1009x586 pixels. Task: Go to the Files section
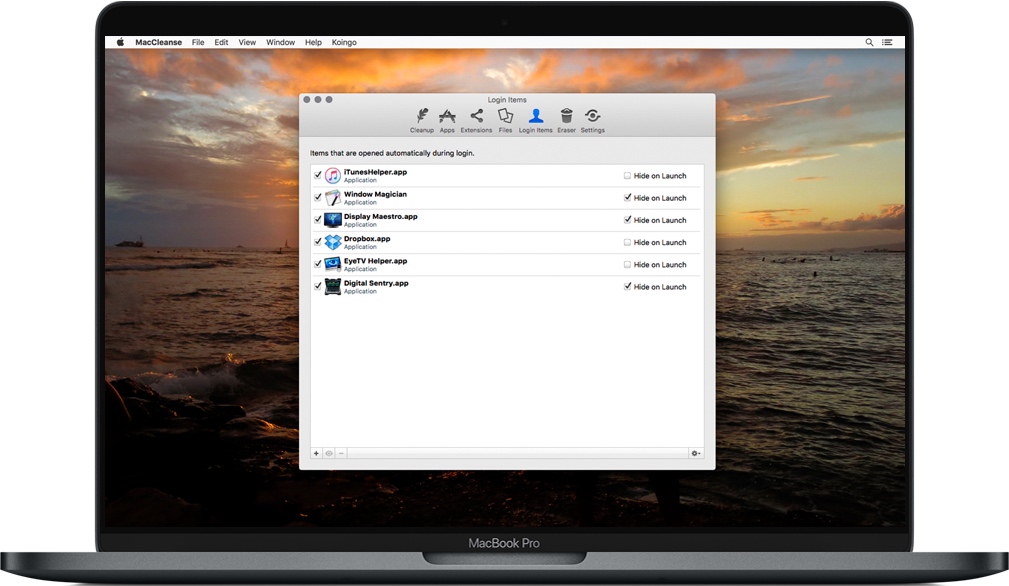[506, 120]
